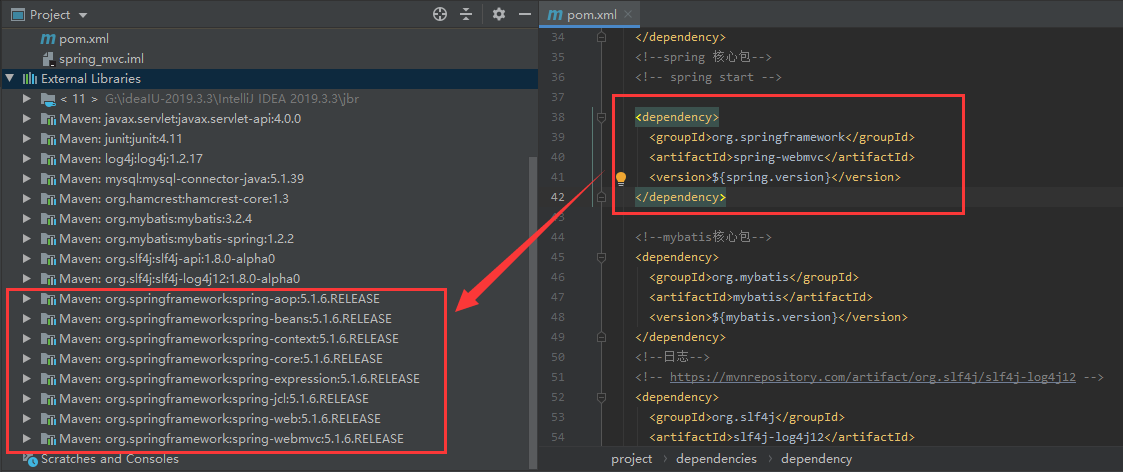
Task: Click fold end marker at line 42
Action: click(x=602, y=197)
